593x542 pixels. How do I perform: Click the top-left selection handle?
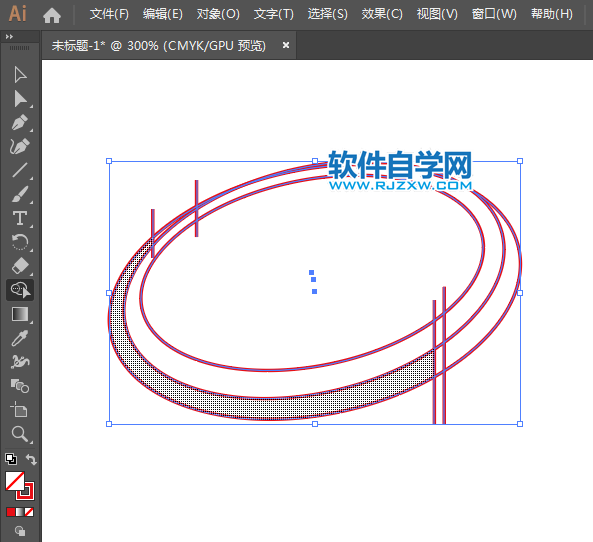point(109,161)
